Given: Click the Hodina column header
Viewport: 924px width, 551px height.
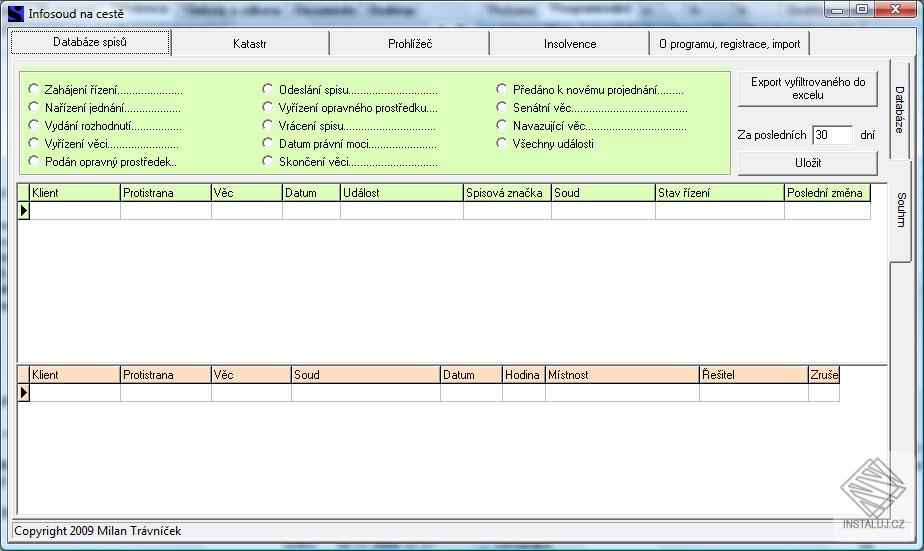Looking at the screenshot, I should click(x=524, y=375).
